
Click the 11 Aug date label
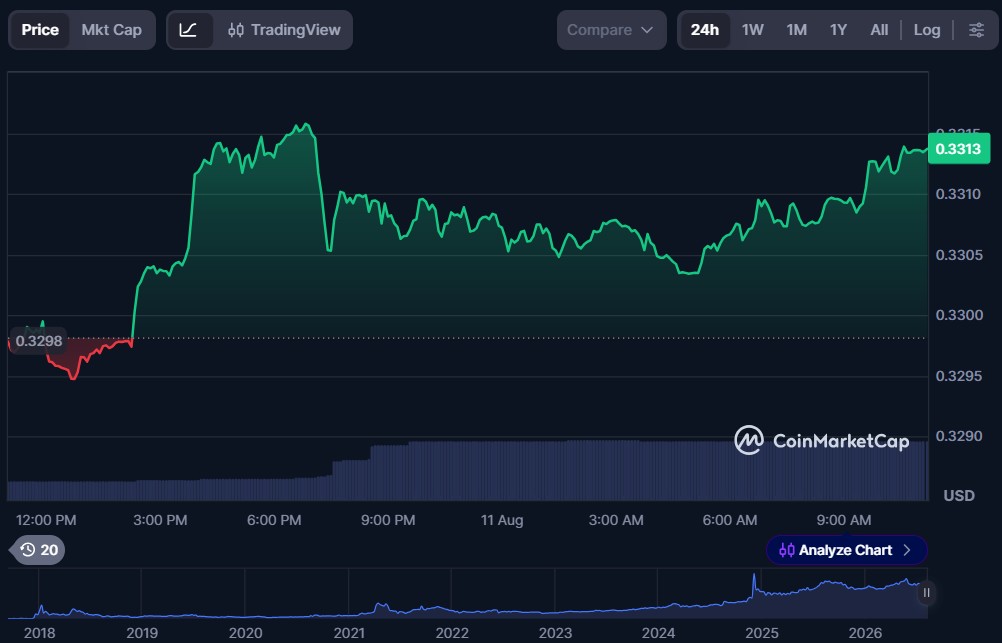click(502, 520)
